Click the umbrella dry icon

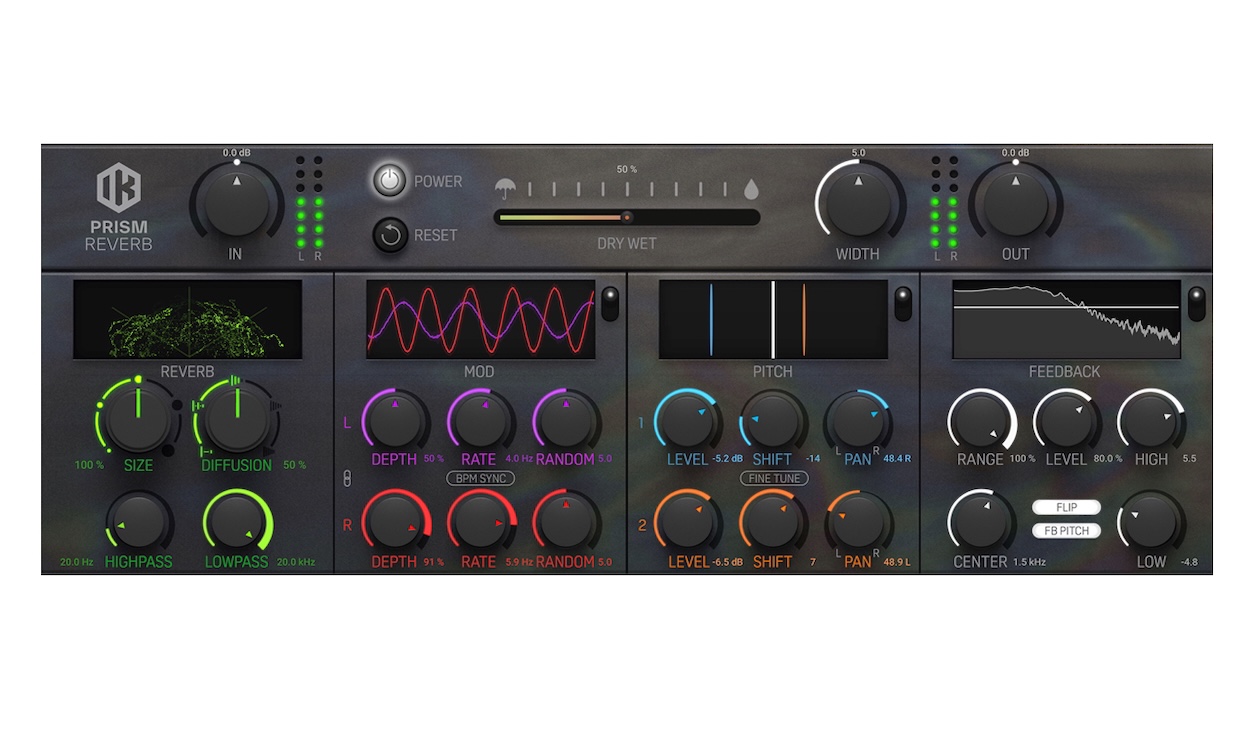click(x=507, y=188)
